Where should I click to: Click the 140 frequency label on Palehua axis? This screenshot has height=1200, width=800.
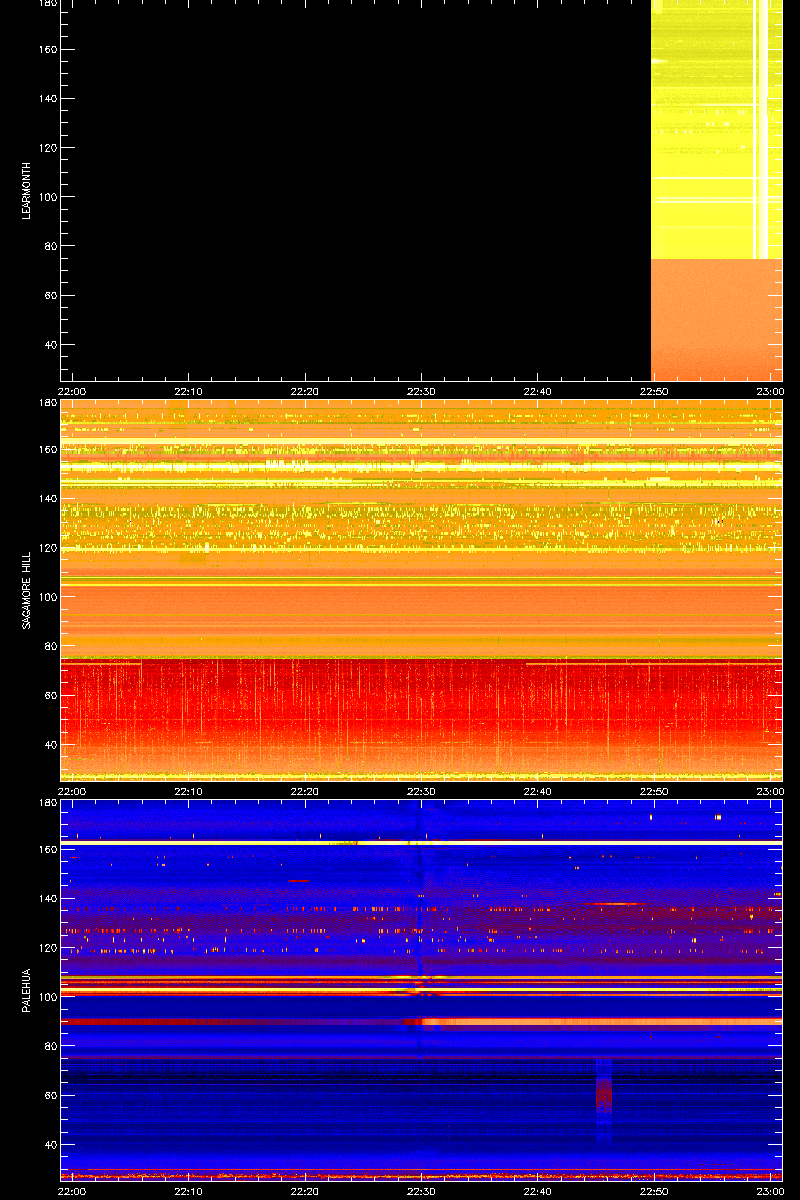coord(47,899)
